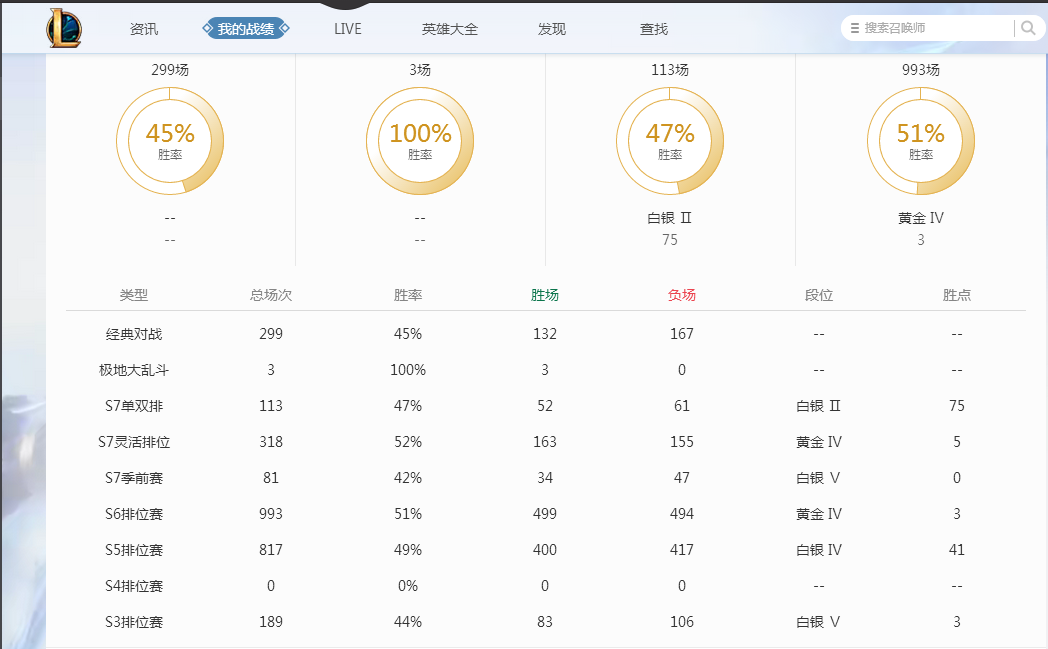Image resolution: width=1048 pixels, height=649 pixels.
Task: Click 白银 II rank under the 47% ring
Action: (670, 218)
